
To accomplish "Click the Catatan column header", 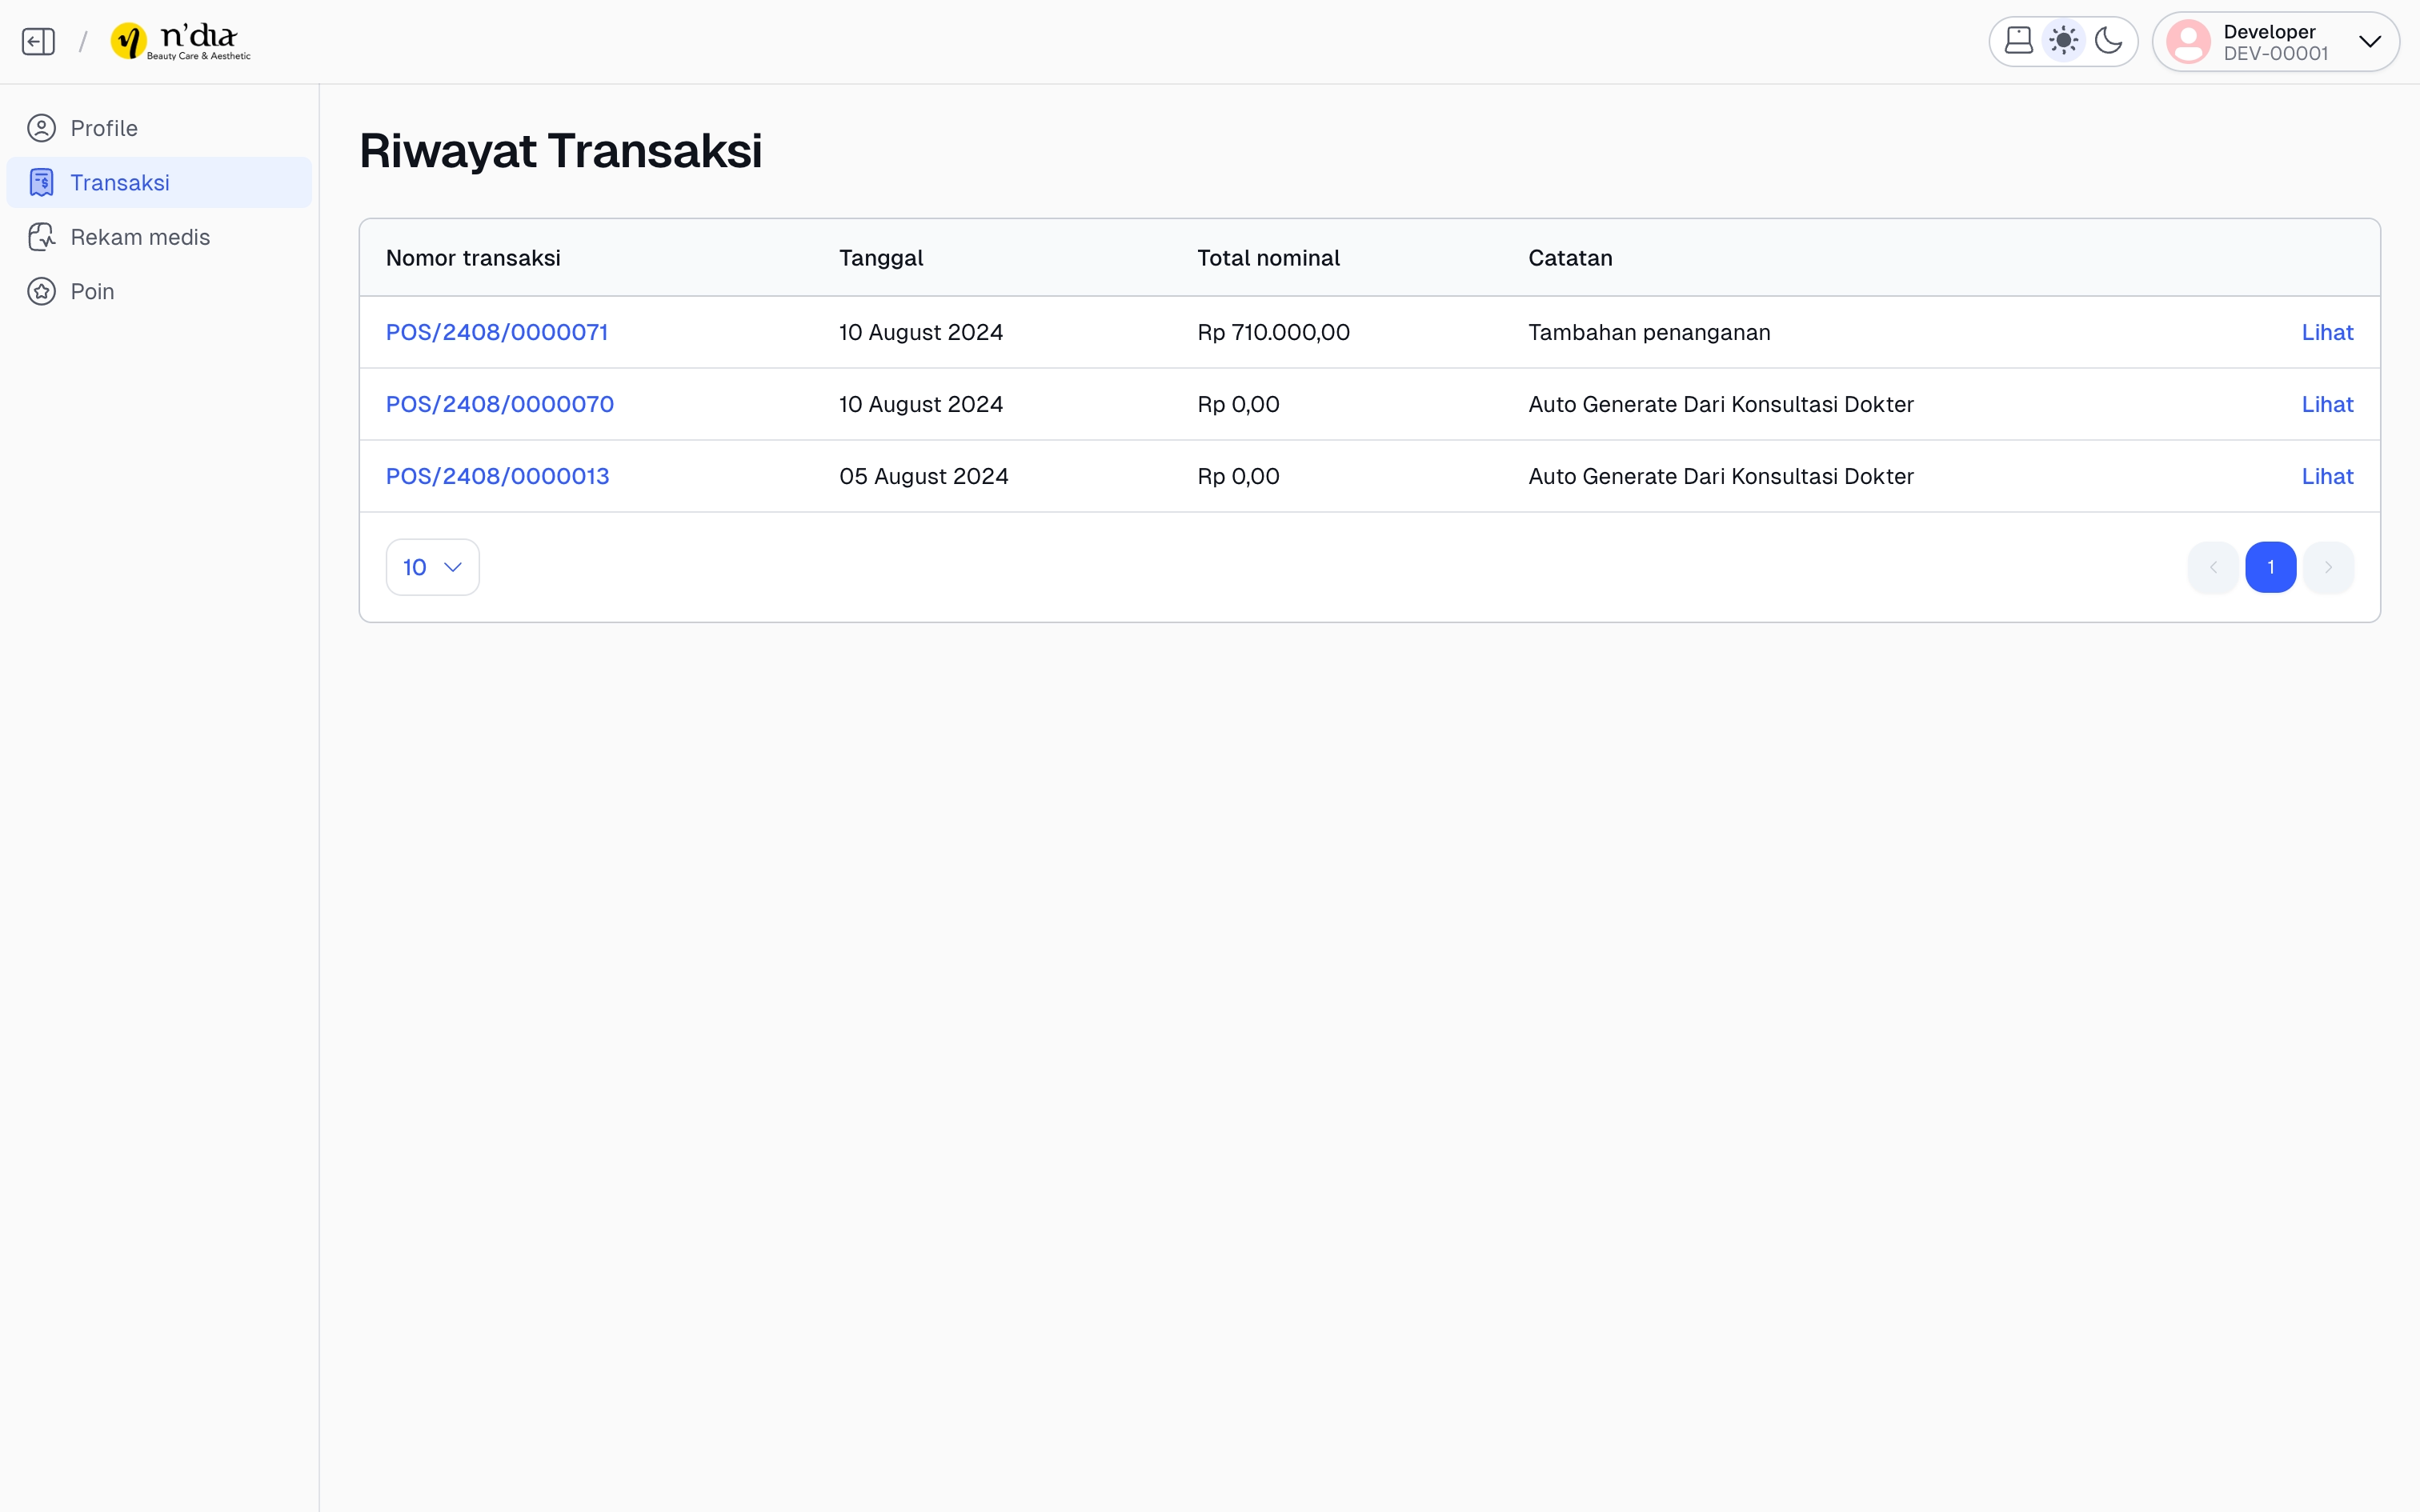I will point(1570,258).
